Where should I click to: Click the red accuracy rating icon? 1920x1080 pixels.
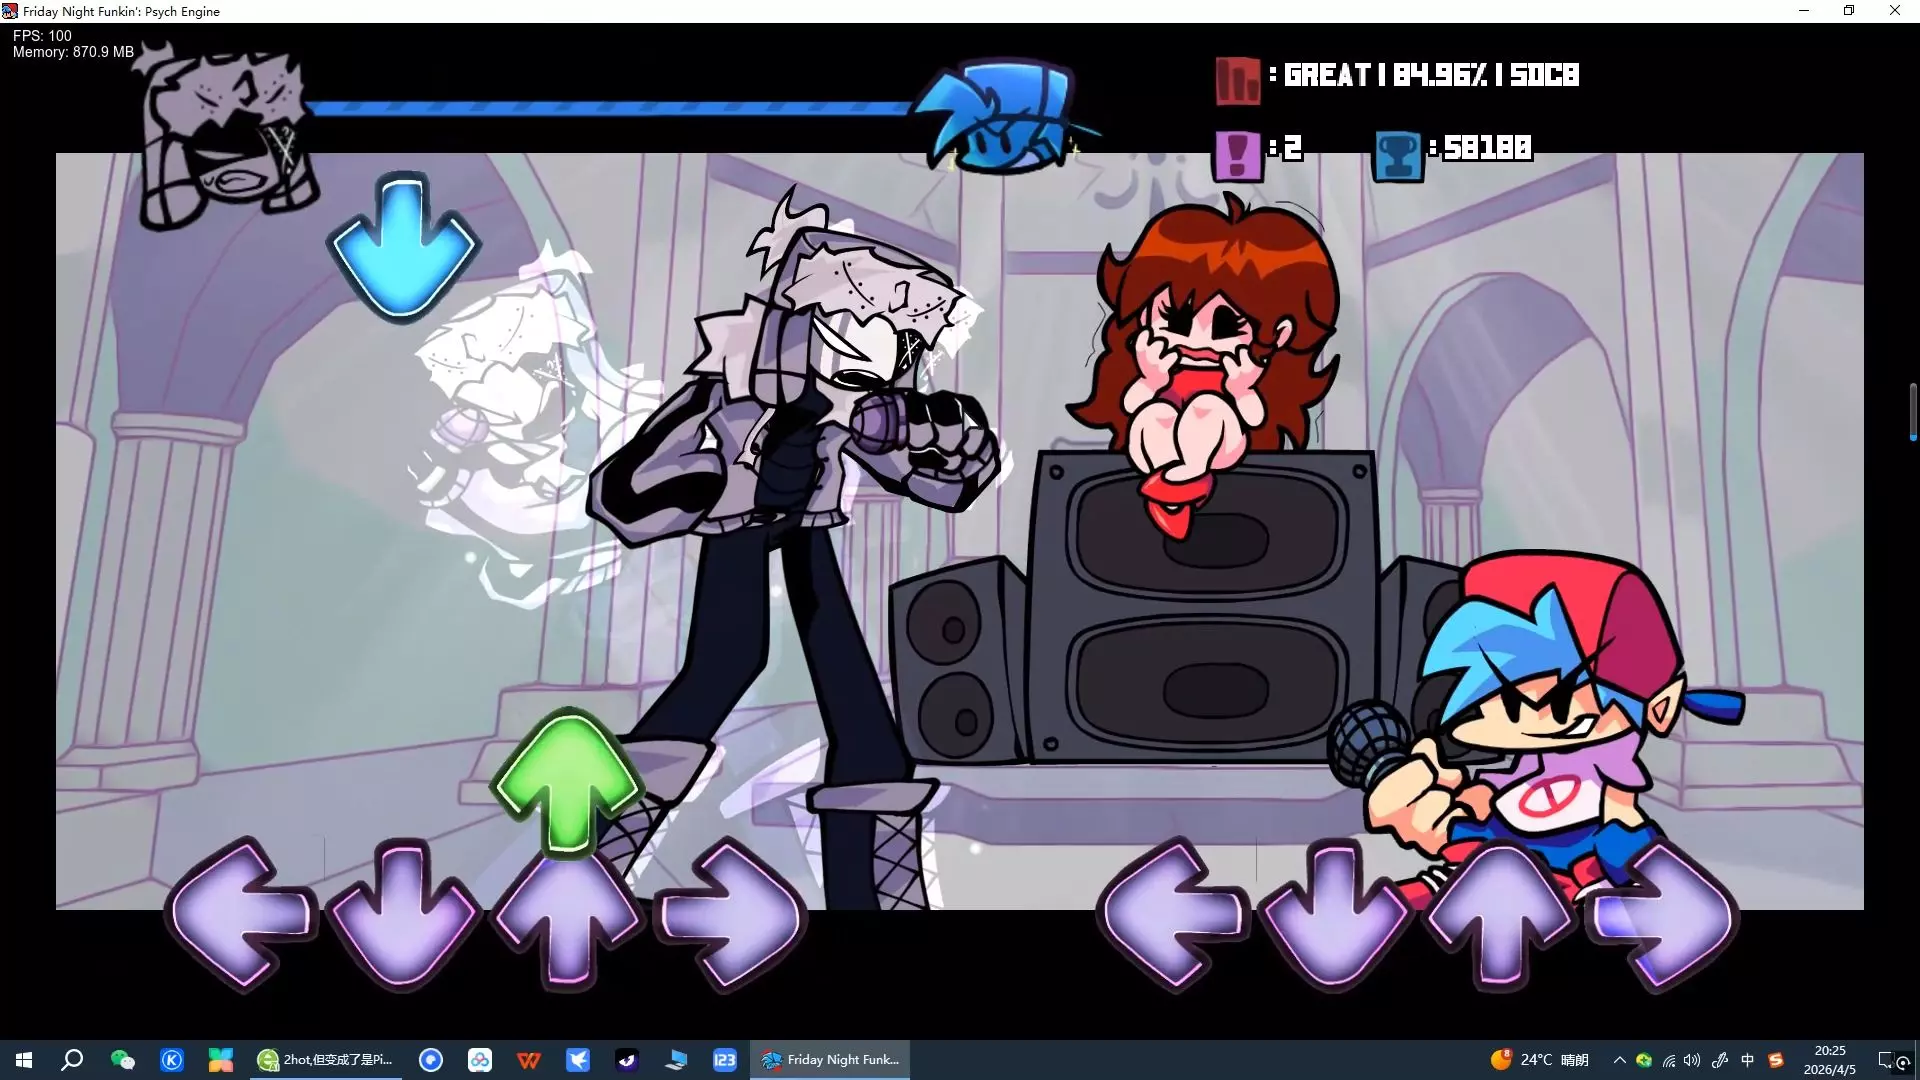[x=1237, y=79]
